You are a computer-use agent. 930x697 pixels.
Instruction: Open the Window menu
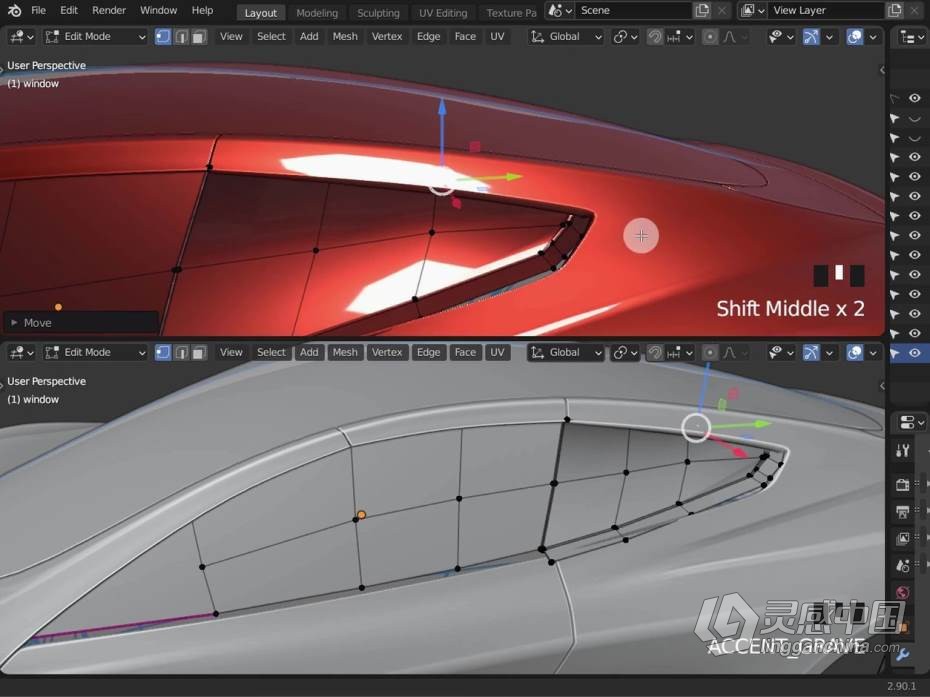tap(158, 10)
